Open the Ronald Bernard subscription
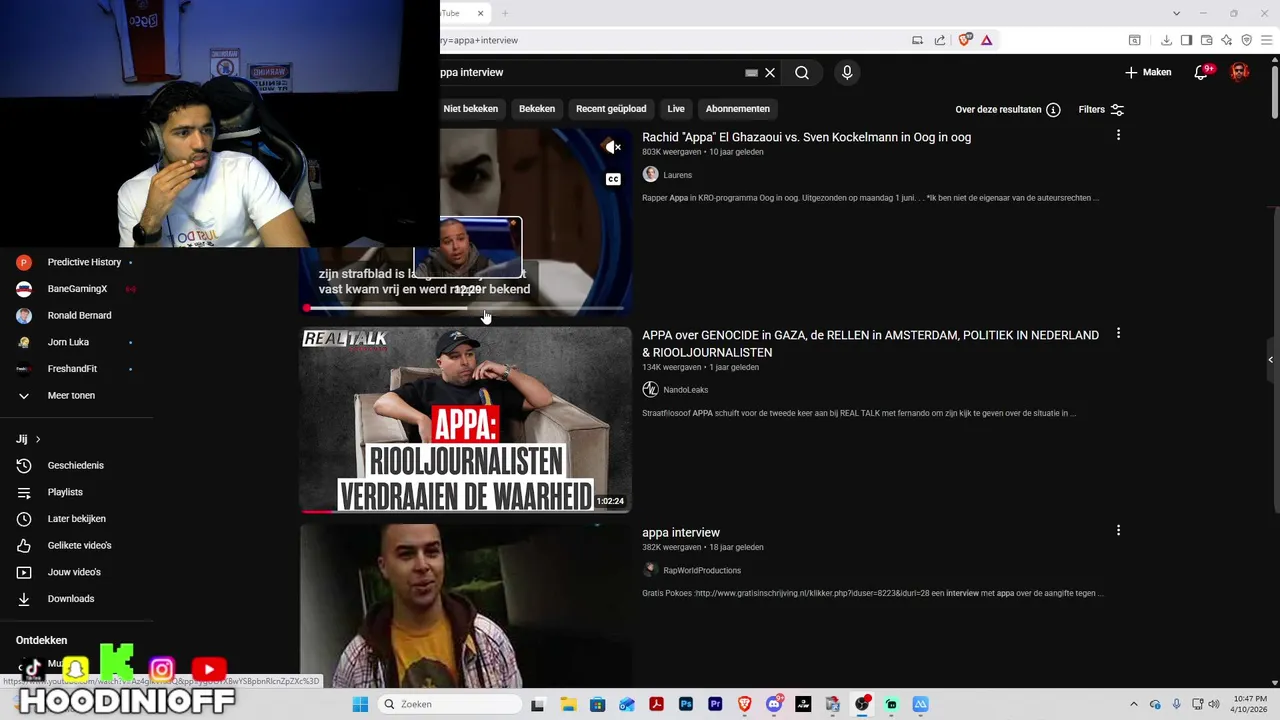This screenshot has width=1280, height=720. click(78, 315)
